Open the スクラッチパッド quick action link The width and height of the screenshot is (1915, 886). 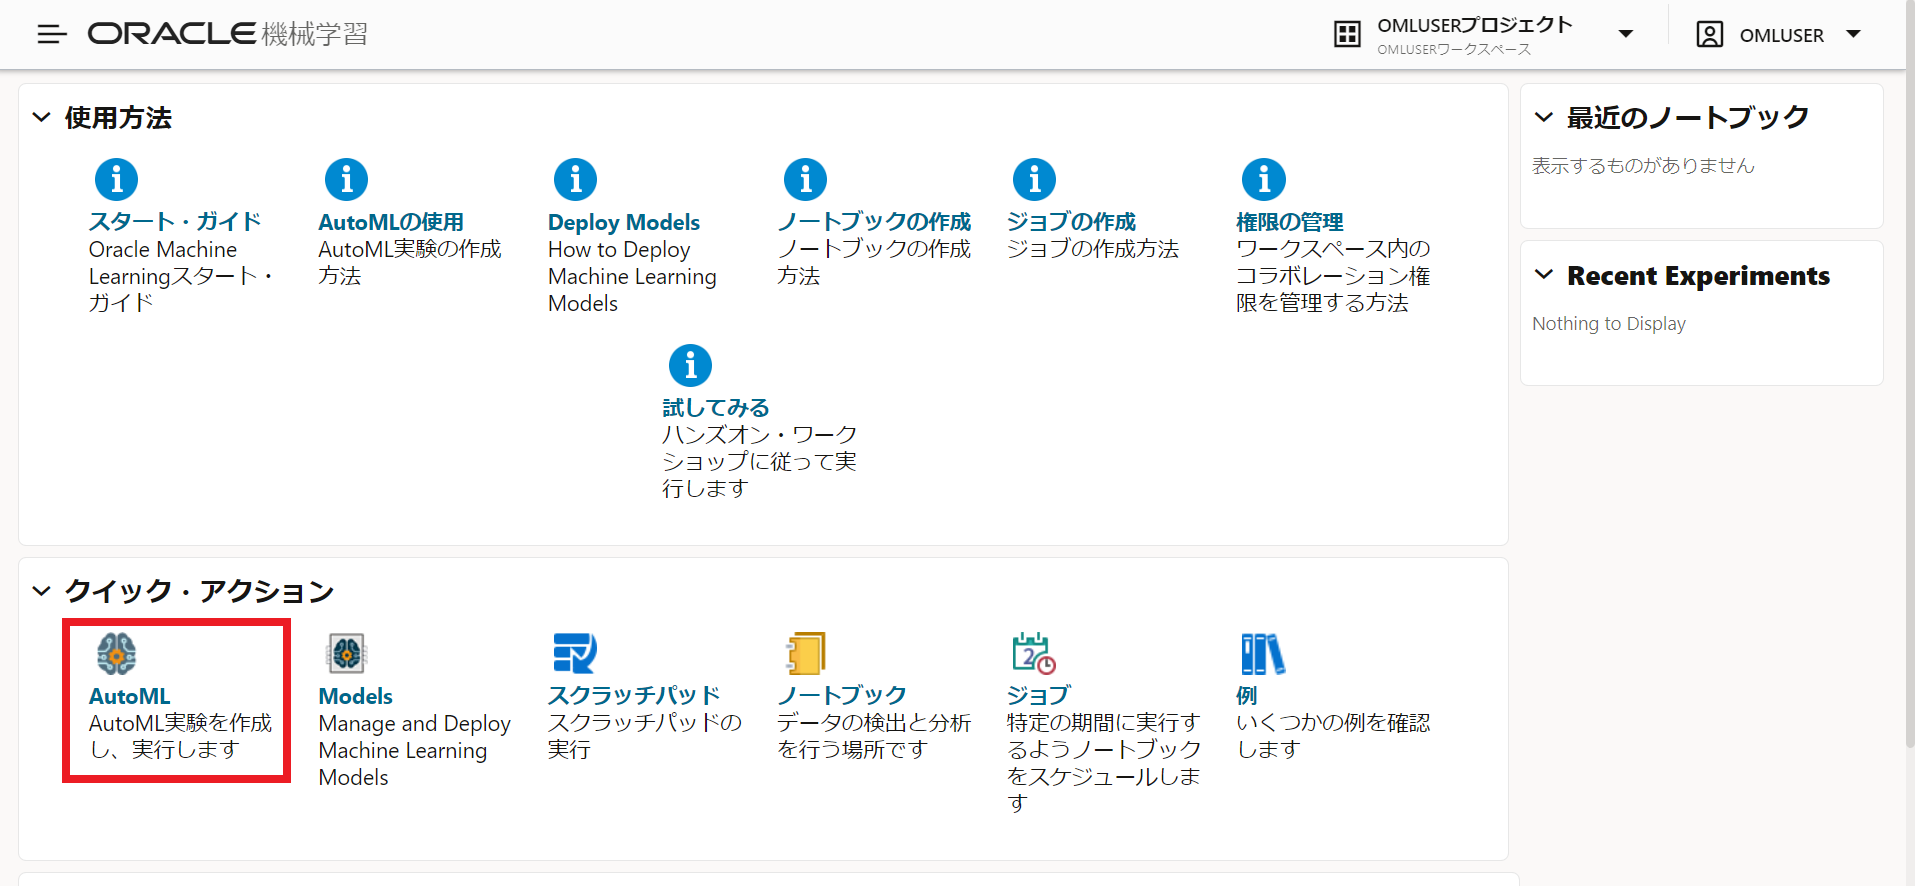pos(634,695)
